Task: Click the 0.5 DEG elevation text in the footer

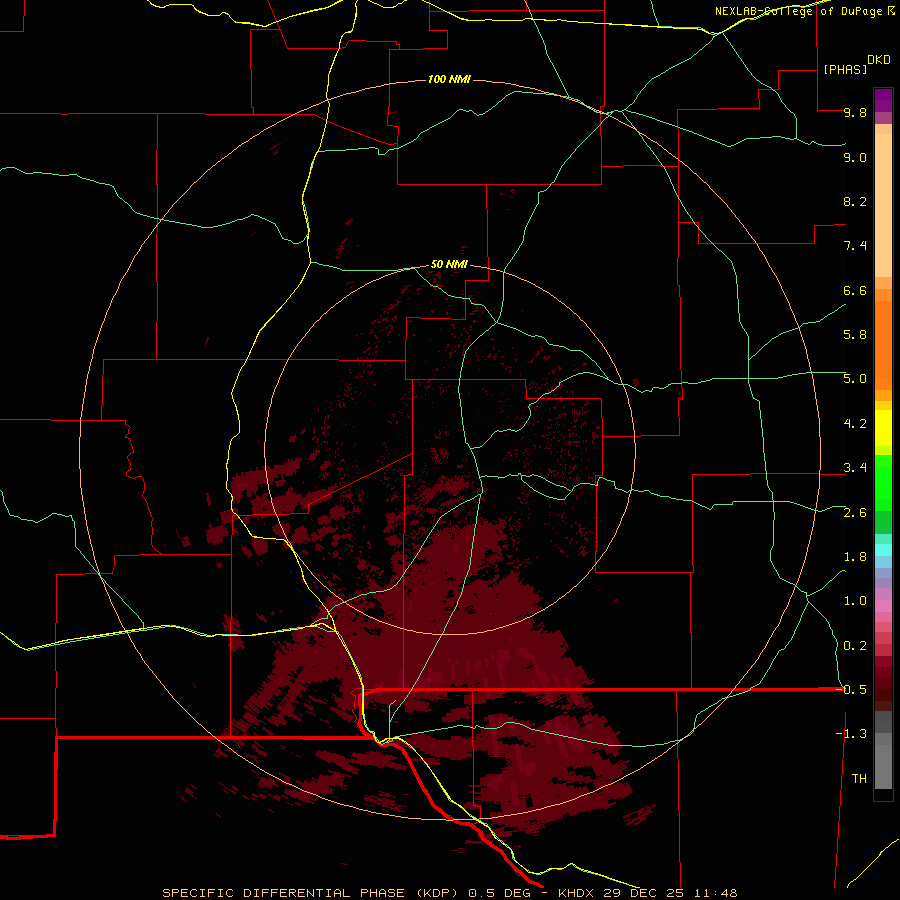Action: click(x=499, y=893)
